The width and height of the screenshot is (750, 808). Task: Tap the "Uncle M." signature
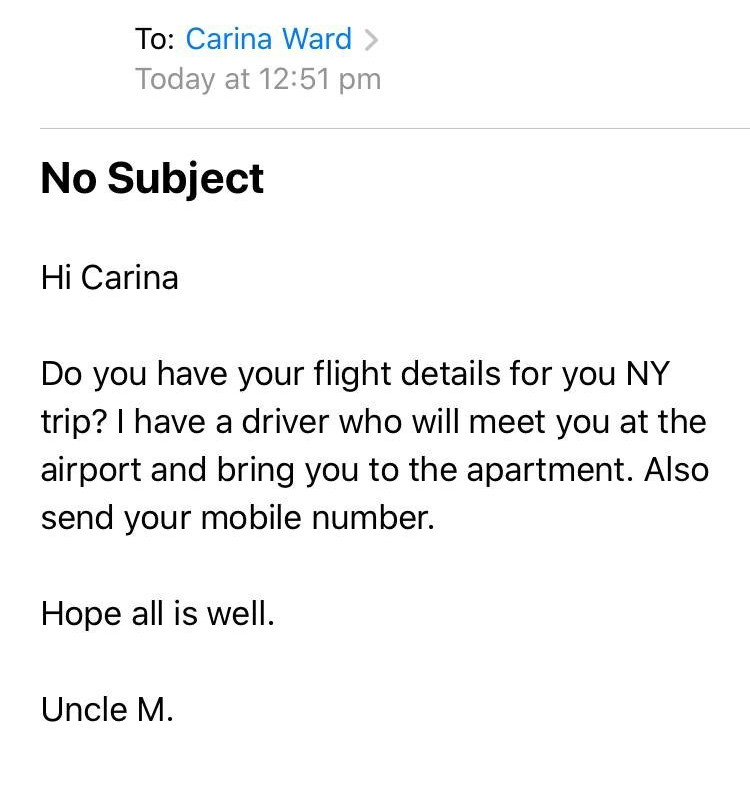(107, 710)
